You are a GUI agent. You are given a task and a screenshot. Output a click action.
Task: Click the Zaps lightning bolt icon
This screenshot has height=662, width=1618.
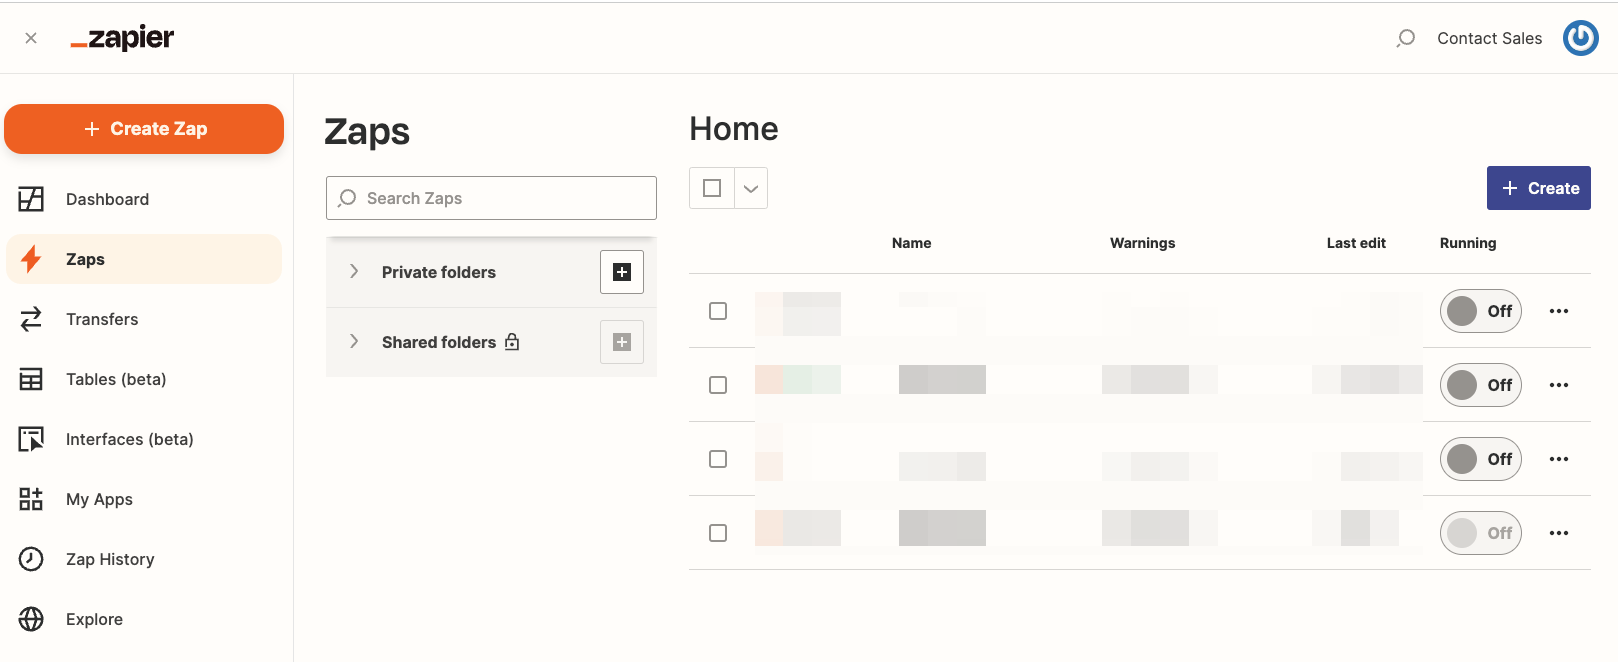(31, 259)
